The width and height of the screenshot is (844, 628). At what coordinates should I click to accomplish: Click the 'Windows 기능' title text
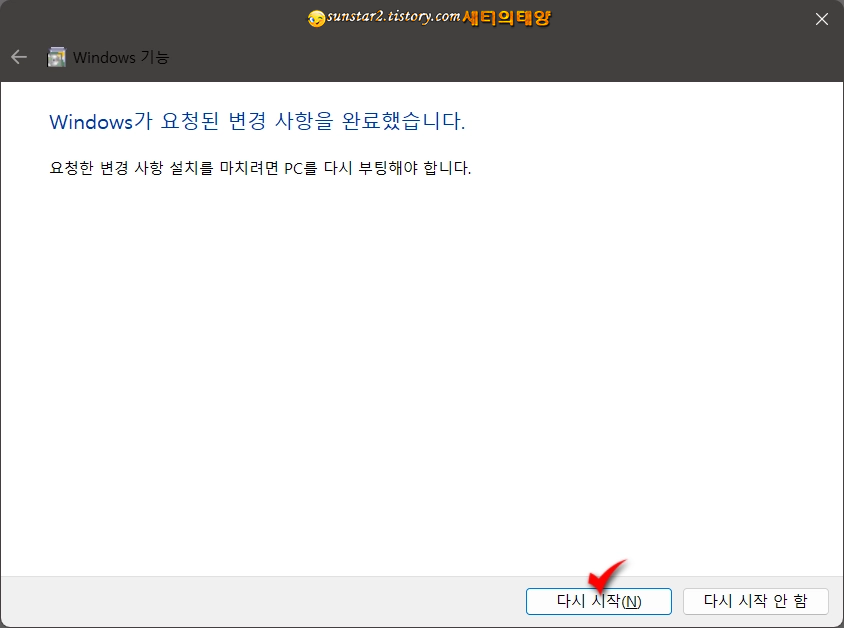(121, 57)
